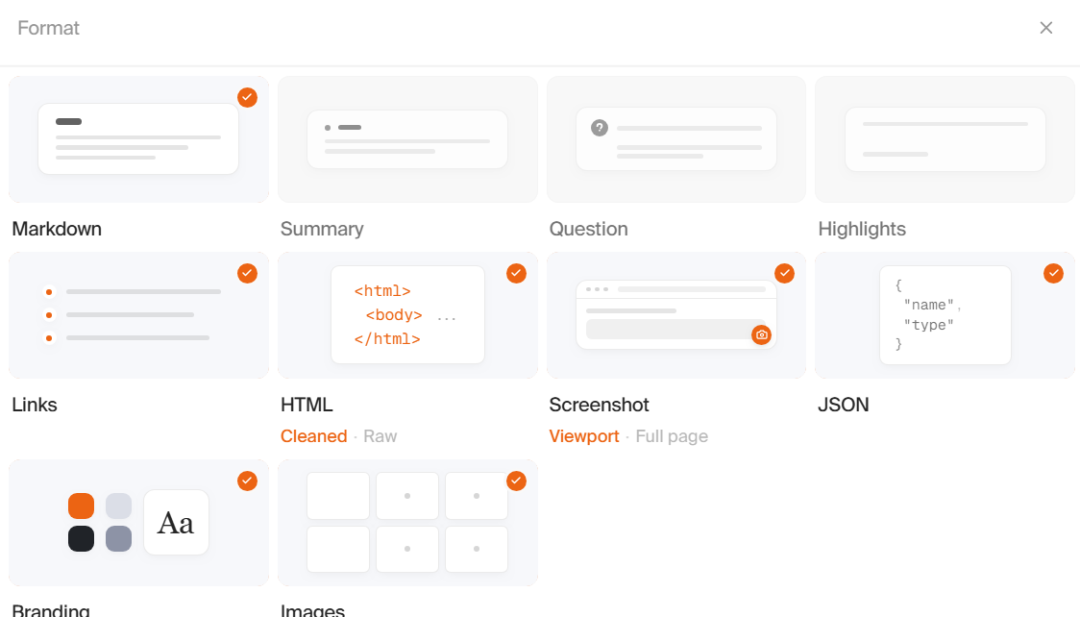1080x617 pixels.
Task: Choose Viewport screenshot option
Action: (x=584, y=436)
